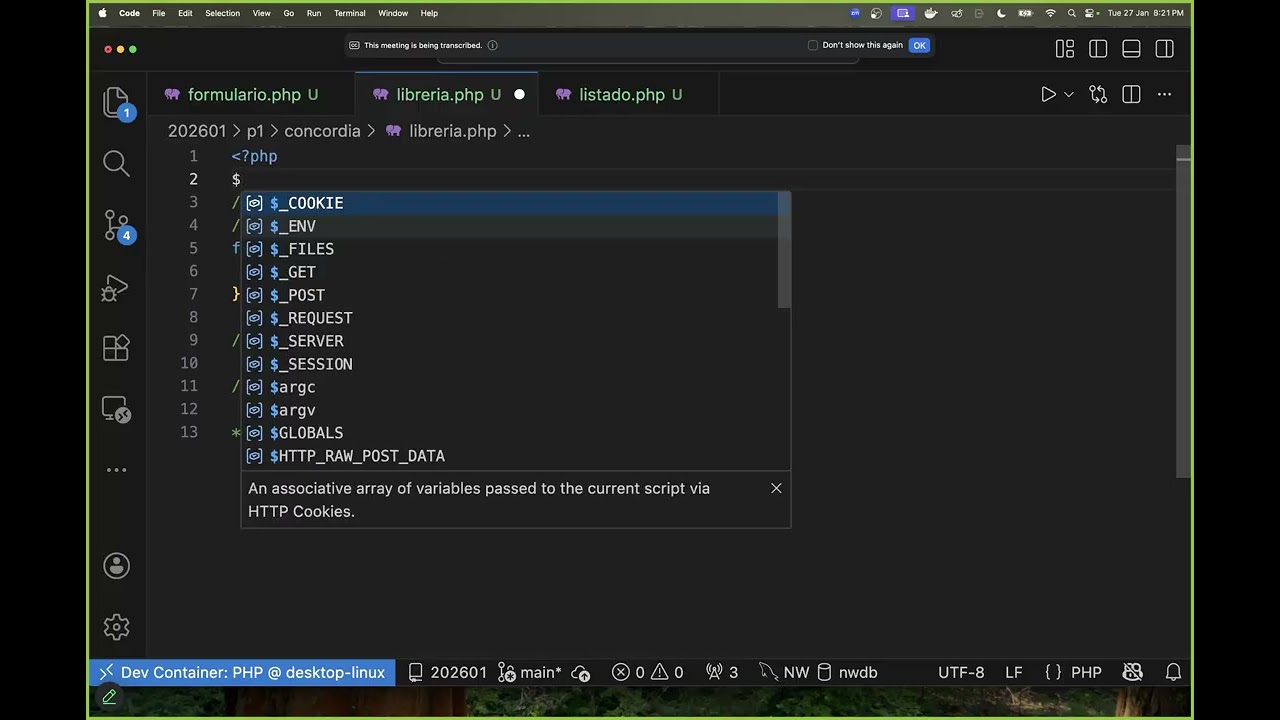Open the Wi-Fi menu bar icon
This screenshot has width=1280, height=720.
pyautogui.click(x=1050, y=13)
